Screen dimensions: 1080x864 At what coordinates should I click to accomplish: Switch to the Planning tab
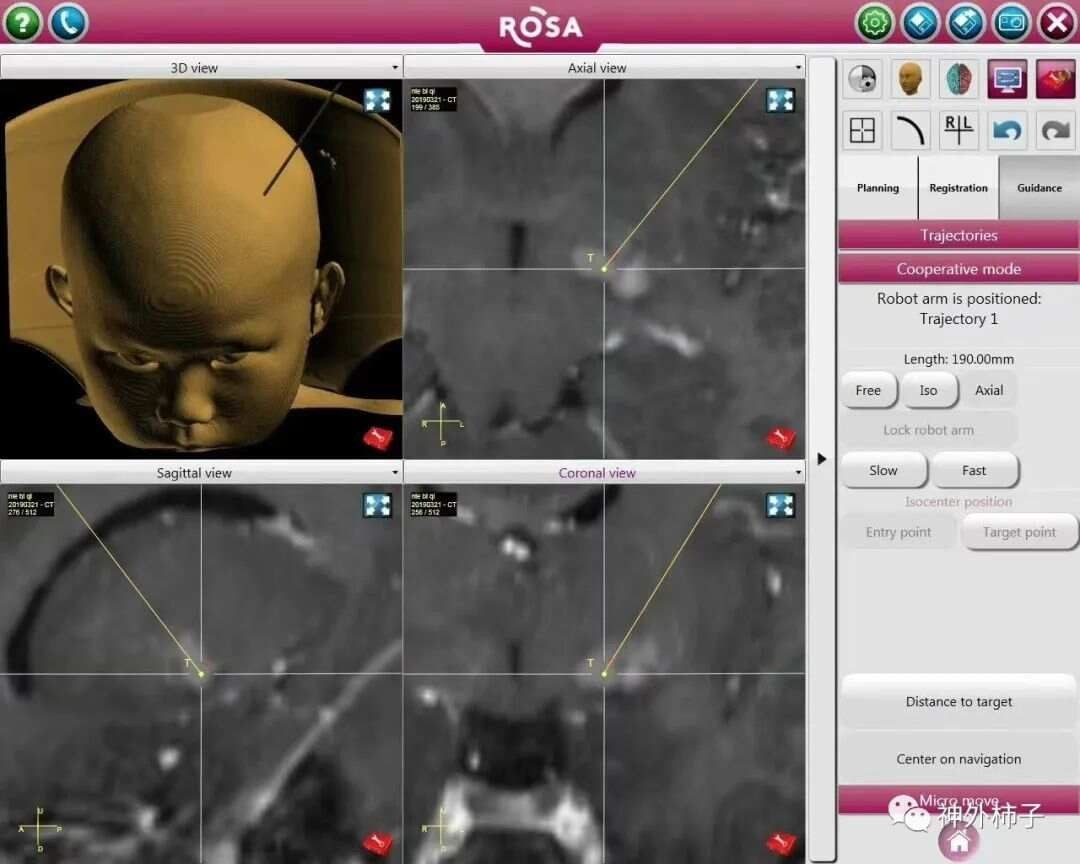(877, 188)
